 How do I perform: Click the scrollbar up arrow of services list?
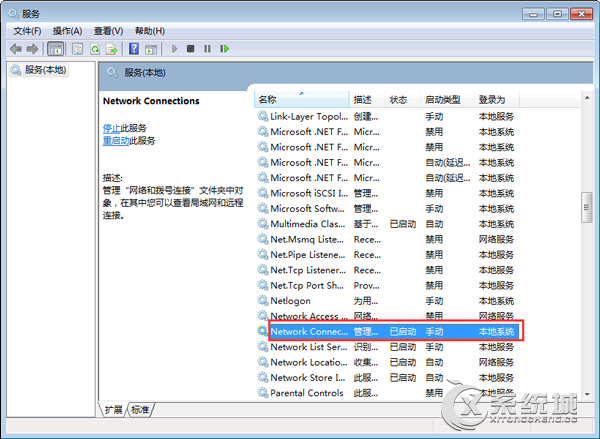[587, 98]
